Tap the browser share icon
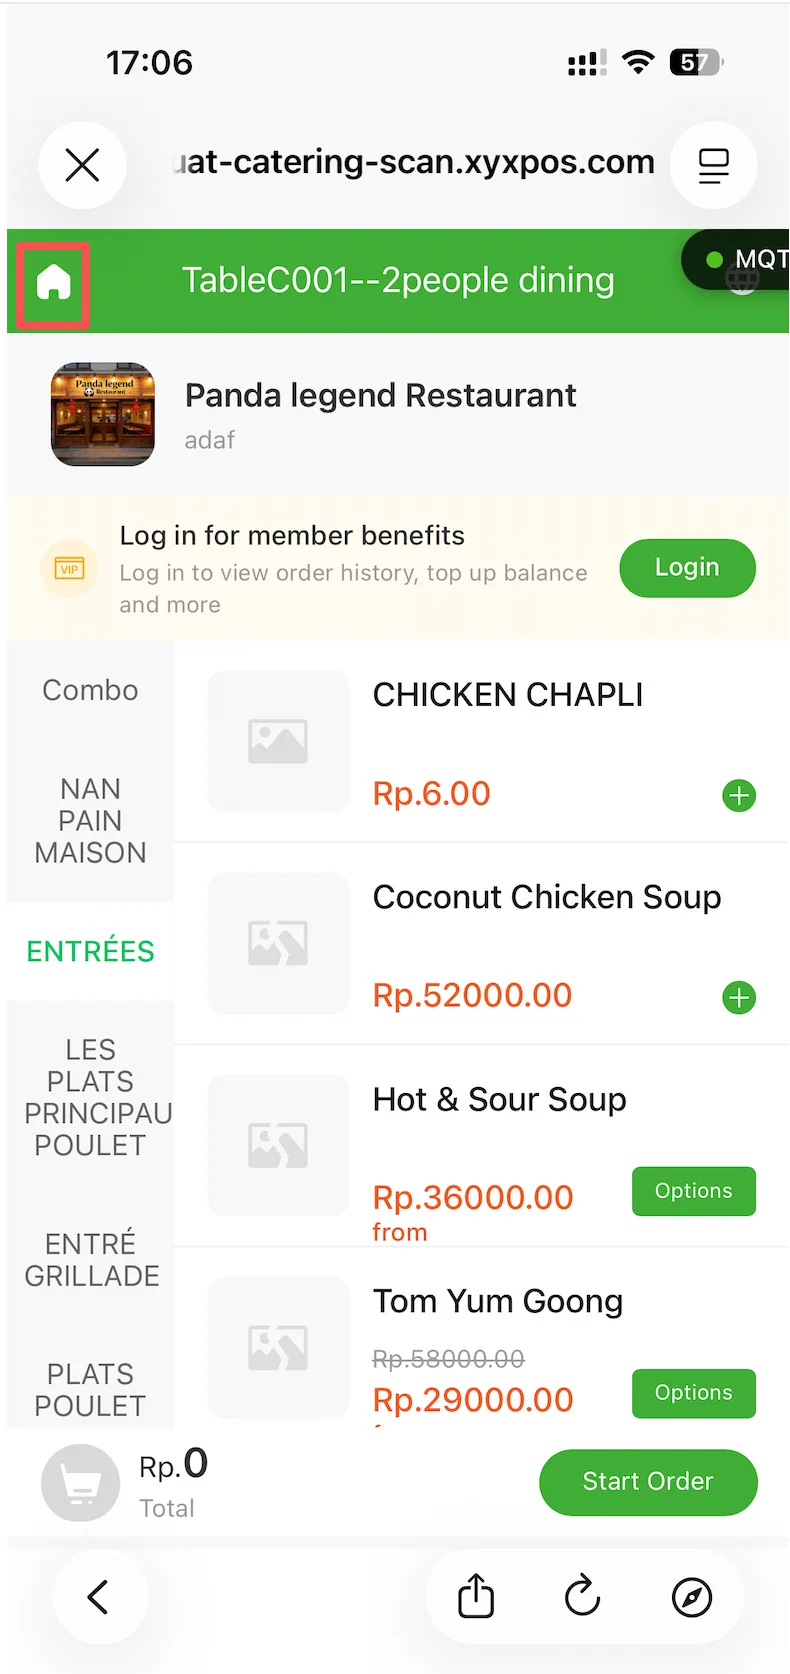 point(476,1596)
